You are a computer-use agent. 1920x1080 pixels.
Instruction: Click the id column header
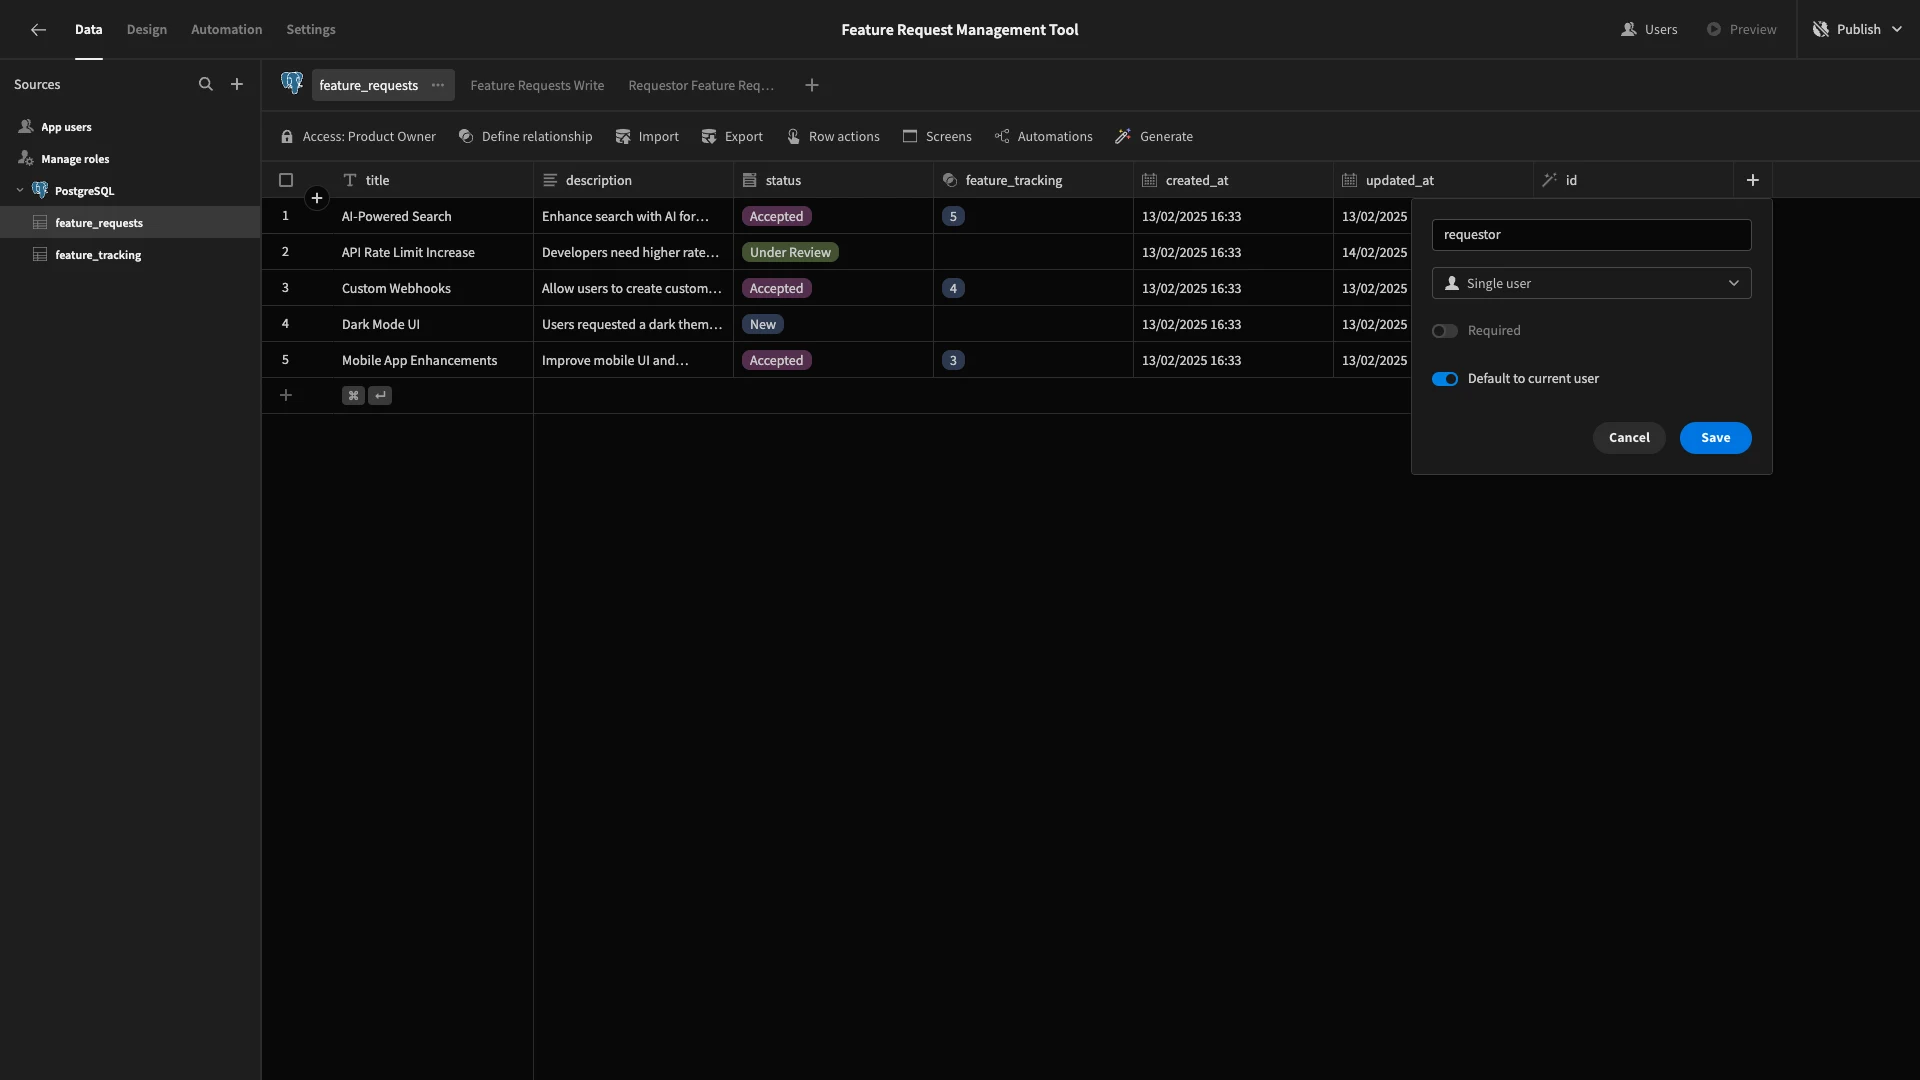tap(1633, 181)
